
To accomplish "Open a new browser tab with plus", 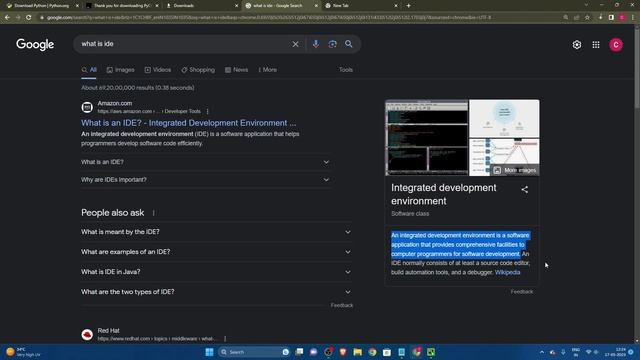I will pyautogui.click(x=408, y=6).
